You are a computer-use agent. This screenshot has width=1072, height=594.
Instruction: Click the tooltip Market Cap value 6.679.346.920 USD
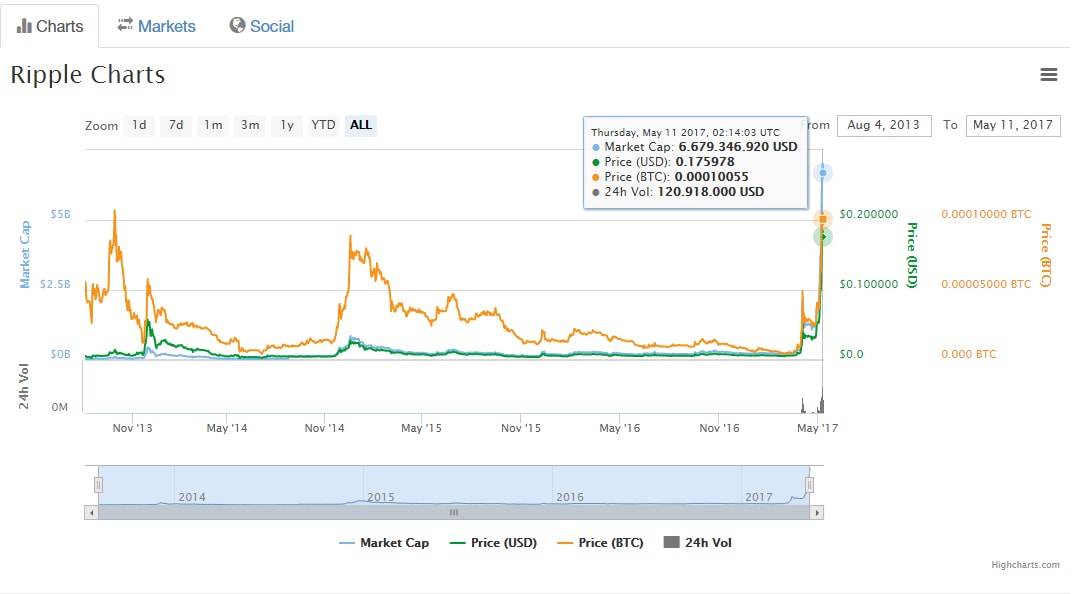(738, 147)
